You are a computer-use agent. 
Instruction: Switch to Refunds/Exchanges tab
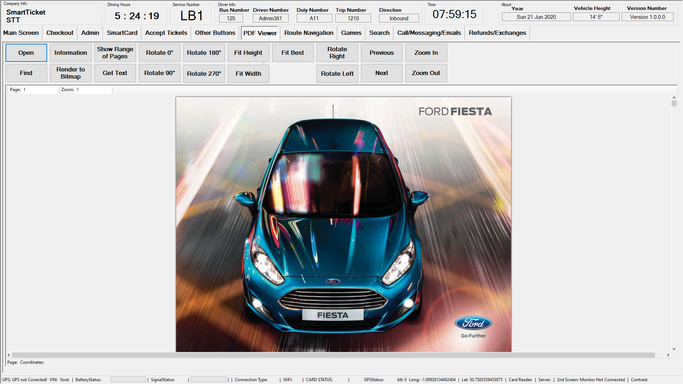click(x=497, y=33)
